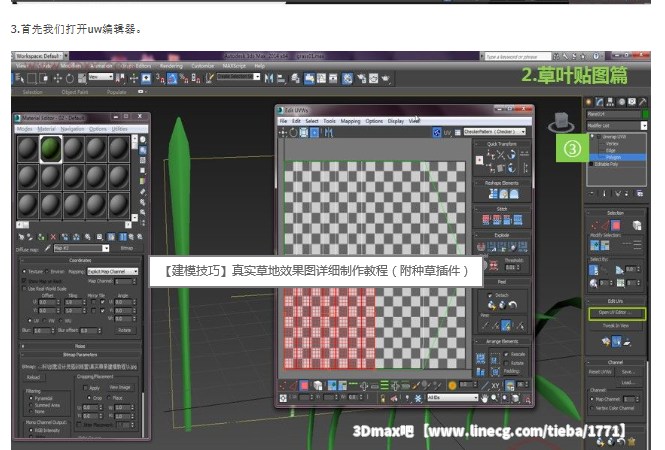Click the Lock Selection padlock icon in Edit UVWs
This screenshot has height=450, width=665.
383,398
